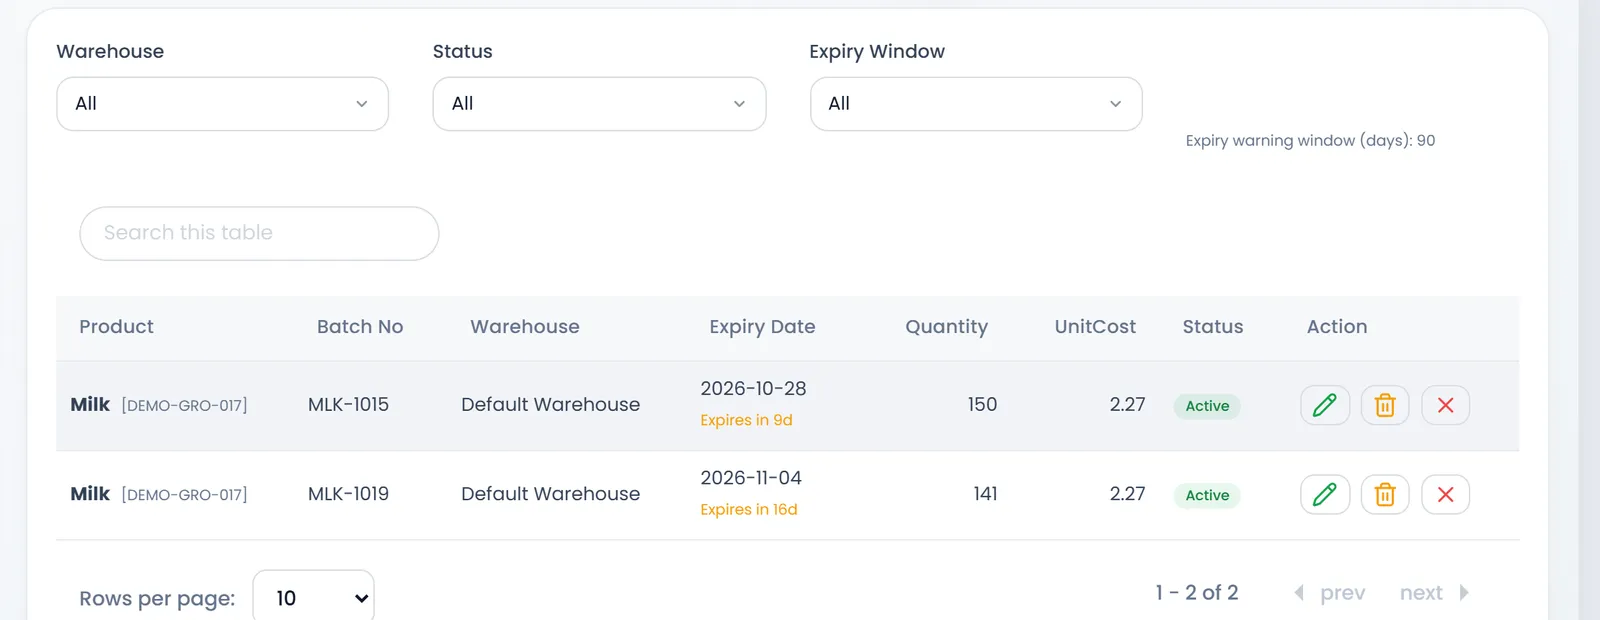Open the Warehouse filter dropdown
Screen dimensions: 1600x620
pos(222,104)
